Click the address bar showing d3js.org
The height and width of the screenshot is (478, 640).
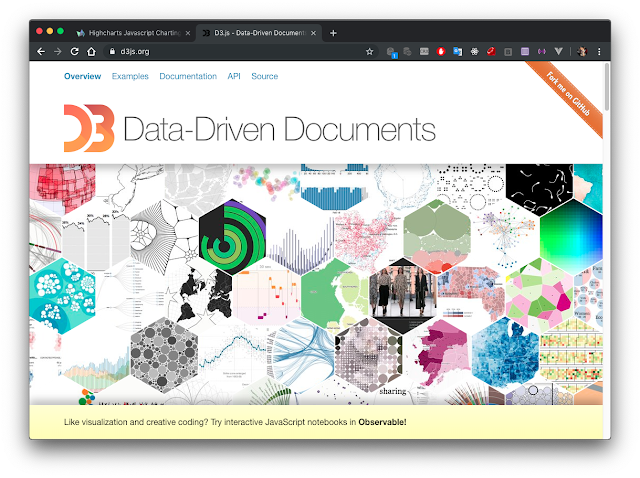(x=241, y=51)
